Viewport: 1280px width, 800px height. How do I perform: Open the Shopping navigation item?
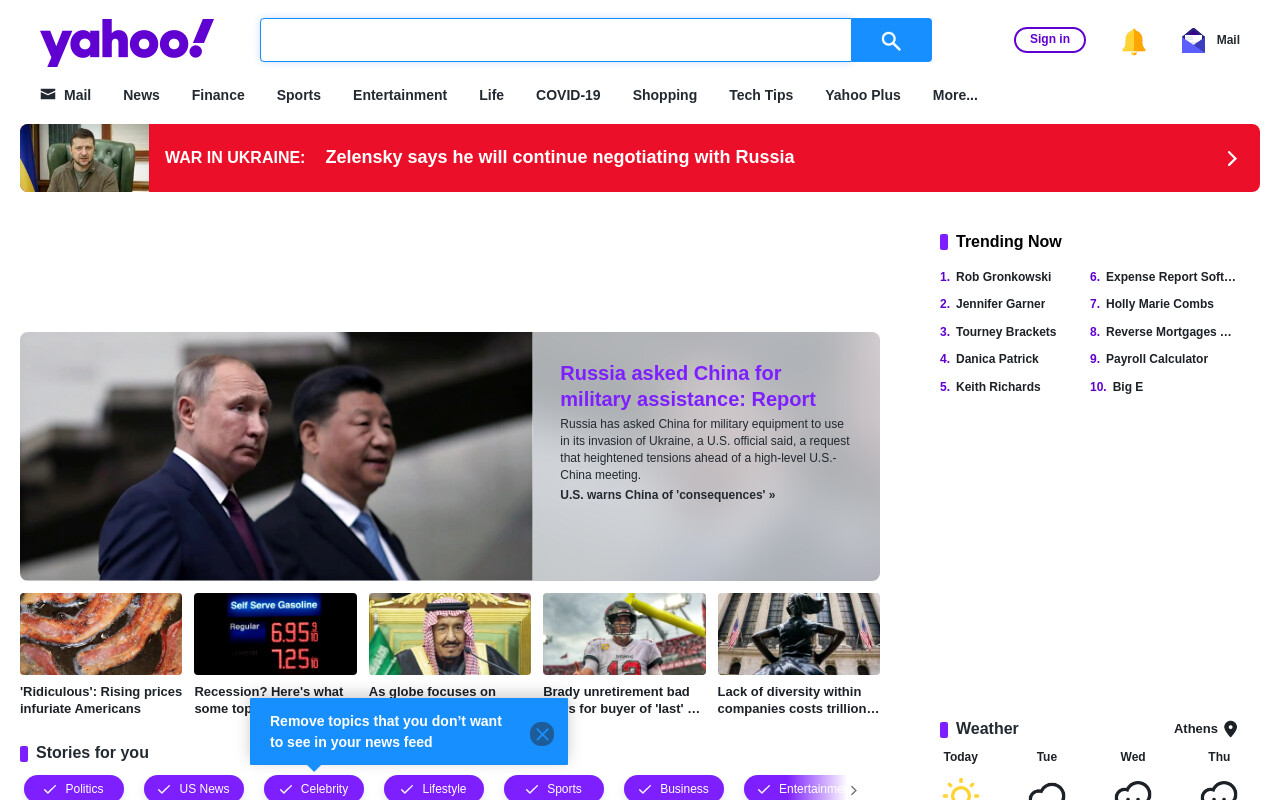(665, 95)
